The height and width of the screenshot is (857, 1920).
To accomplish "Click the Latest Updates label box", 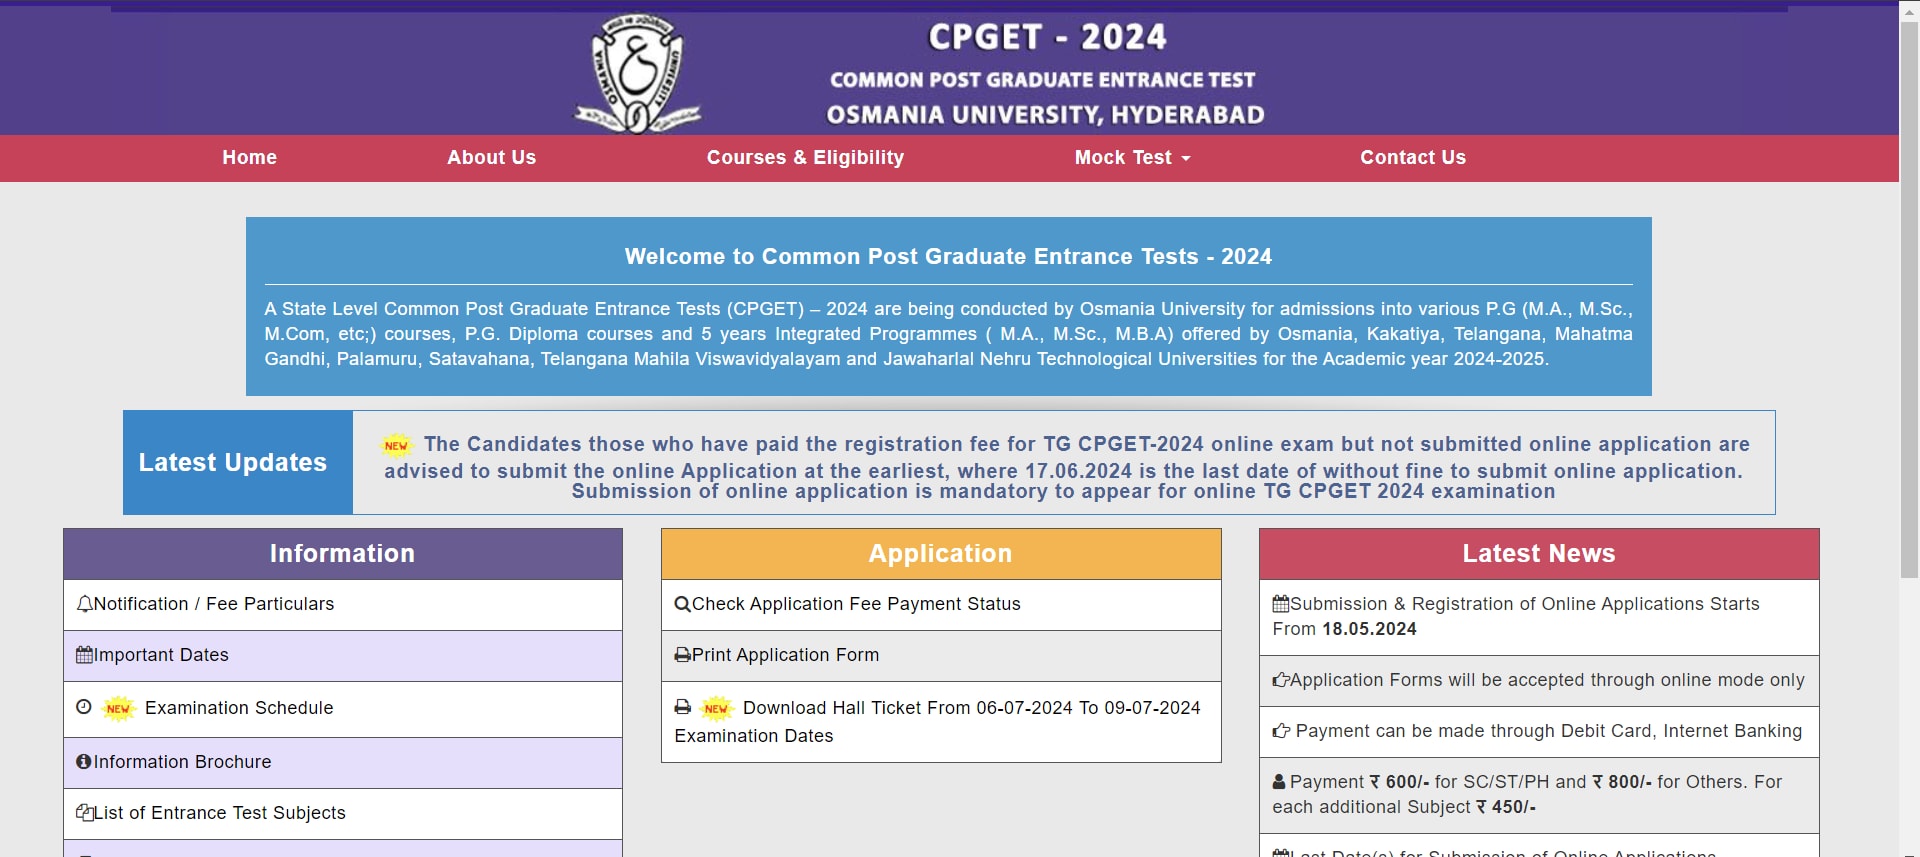I will 238,462.
